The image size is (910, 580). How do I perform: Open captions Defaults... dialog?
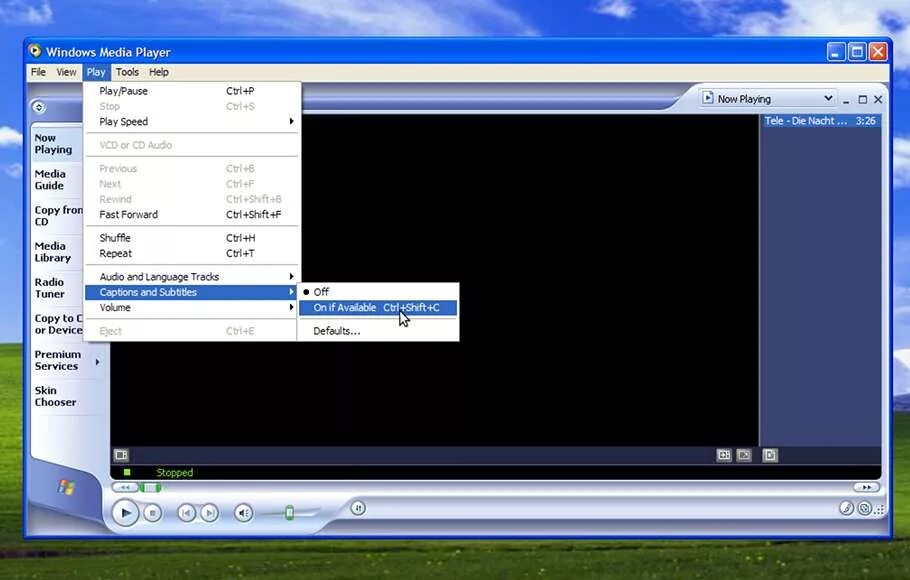[x=378, y=331]
